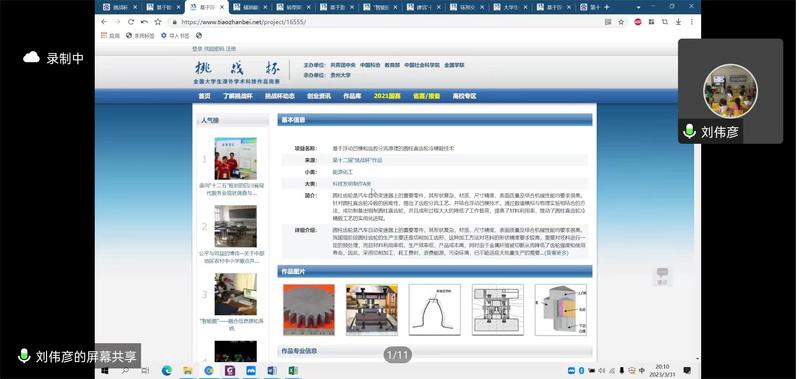Open the 第十二届"挑战杯"作品 source link
This screenshot has width=799, height=379.
tap(357, 160)
